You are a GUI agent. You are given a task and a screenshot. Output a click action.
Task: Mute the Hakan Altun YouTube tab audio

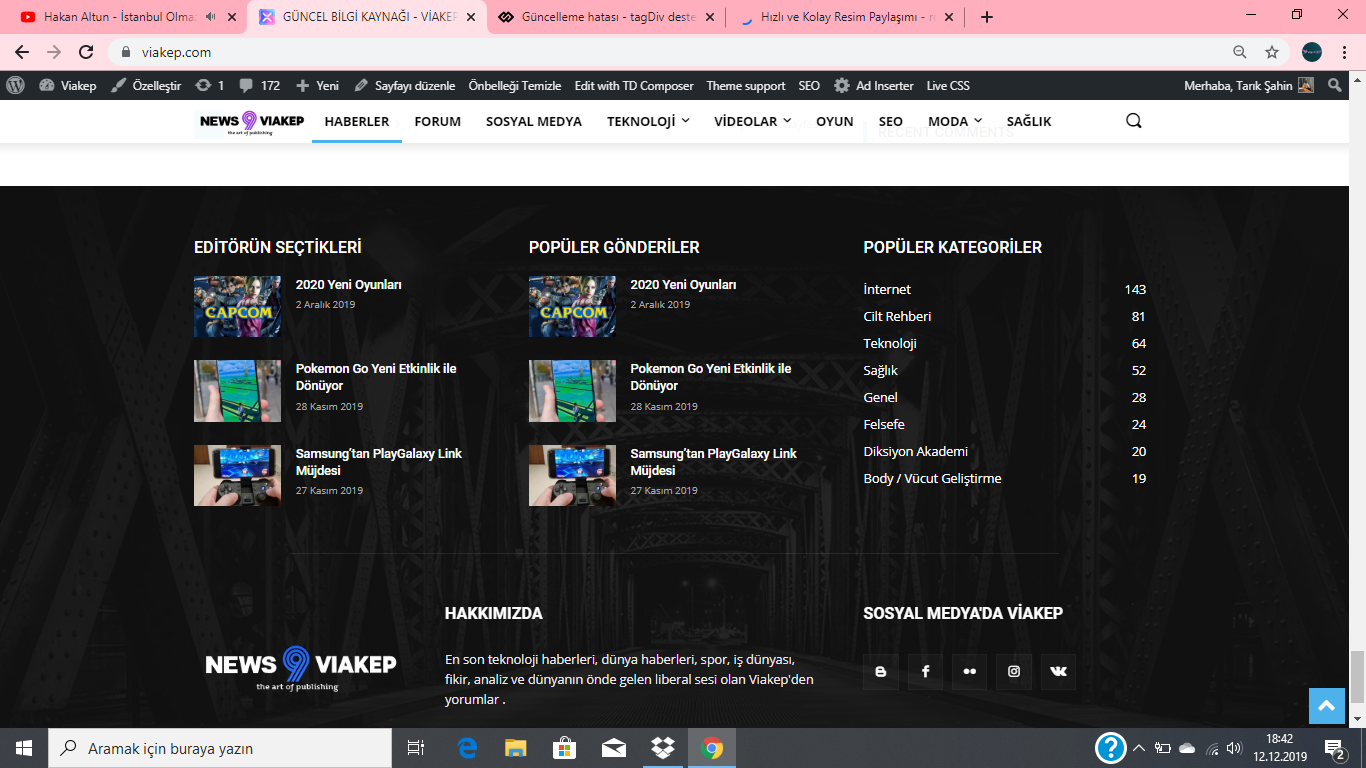click(210, 17)
